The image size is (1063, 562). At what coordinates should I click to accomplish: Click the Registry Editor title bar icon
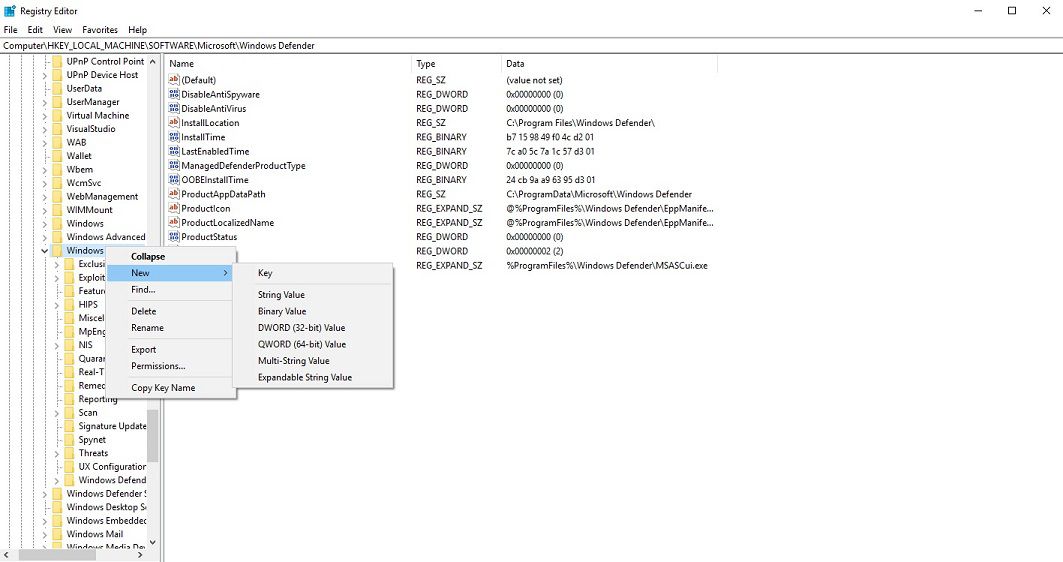click(9, 11)
